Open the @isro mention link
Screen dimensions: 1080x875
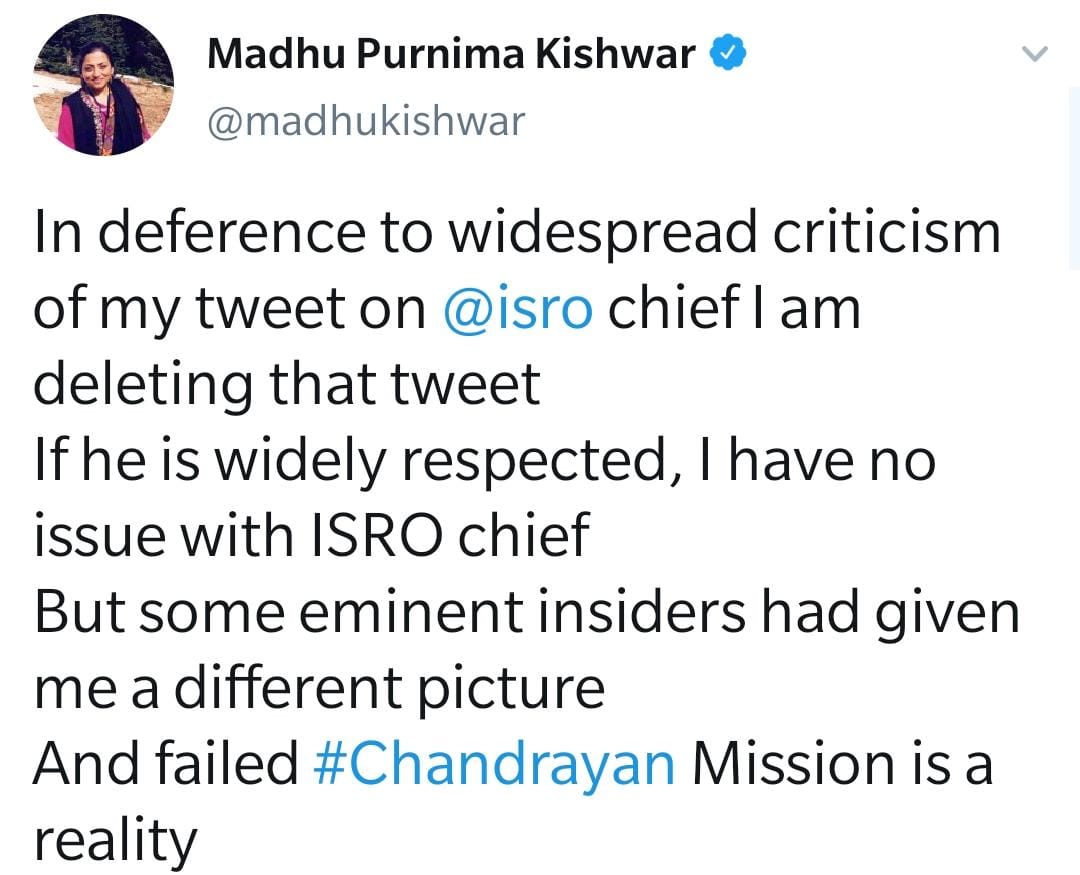point(518,311)
